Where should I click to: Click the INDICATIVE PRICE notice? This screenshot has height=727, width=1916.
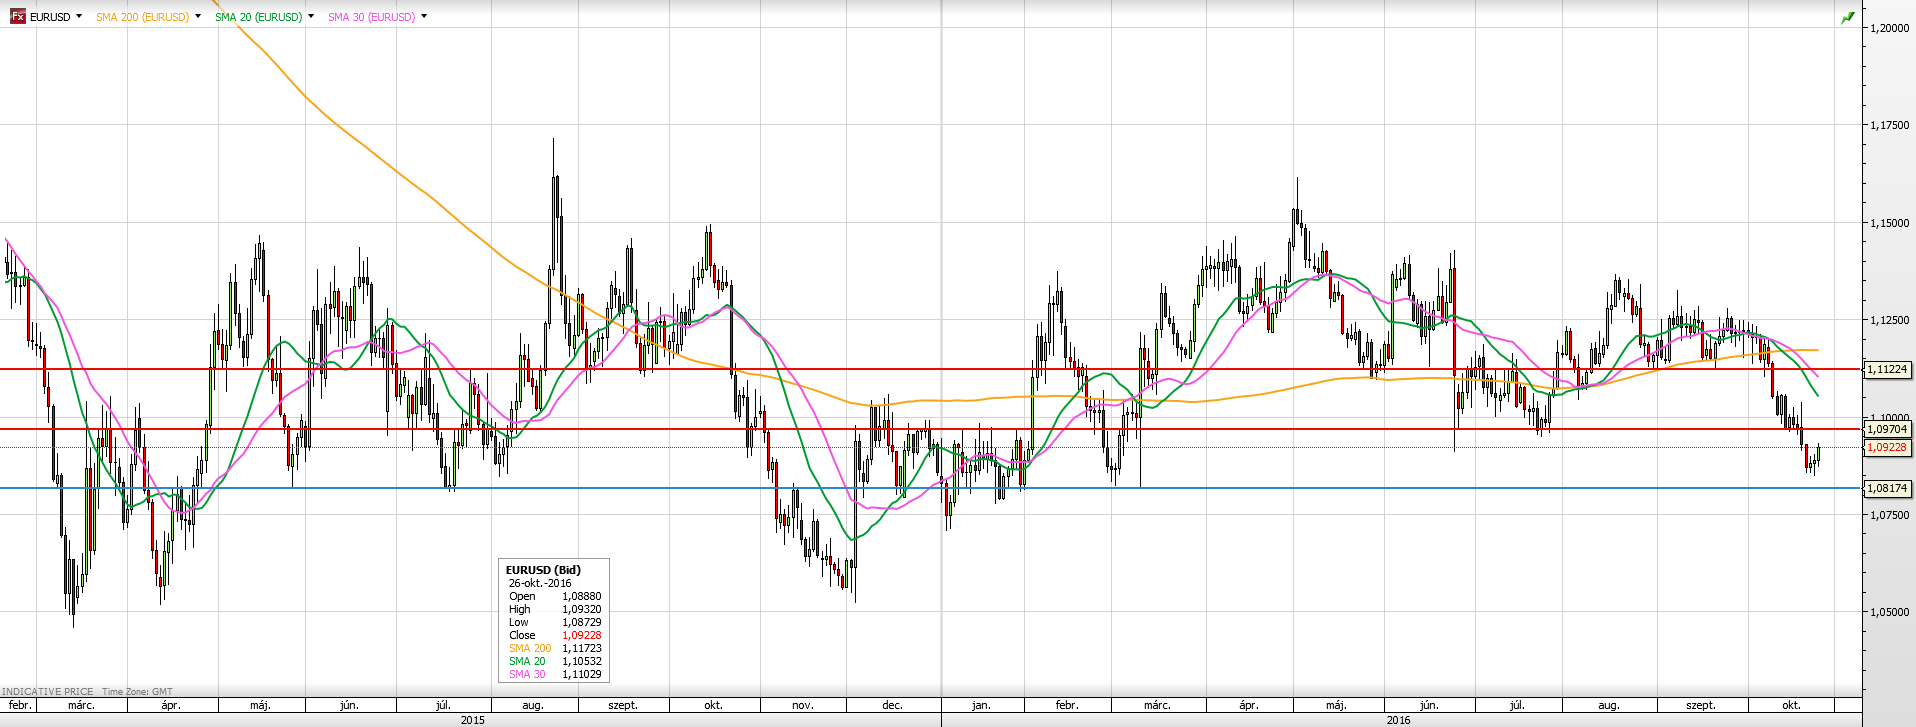[47, 691]
